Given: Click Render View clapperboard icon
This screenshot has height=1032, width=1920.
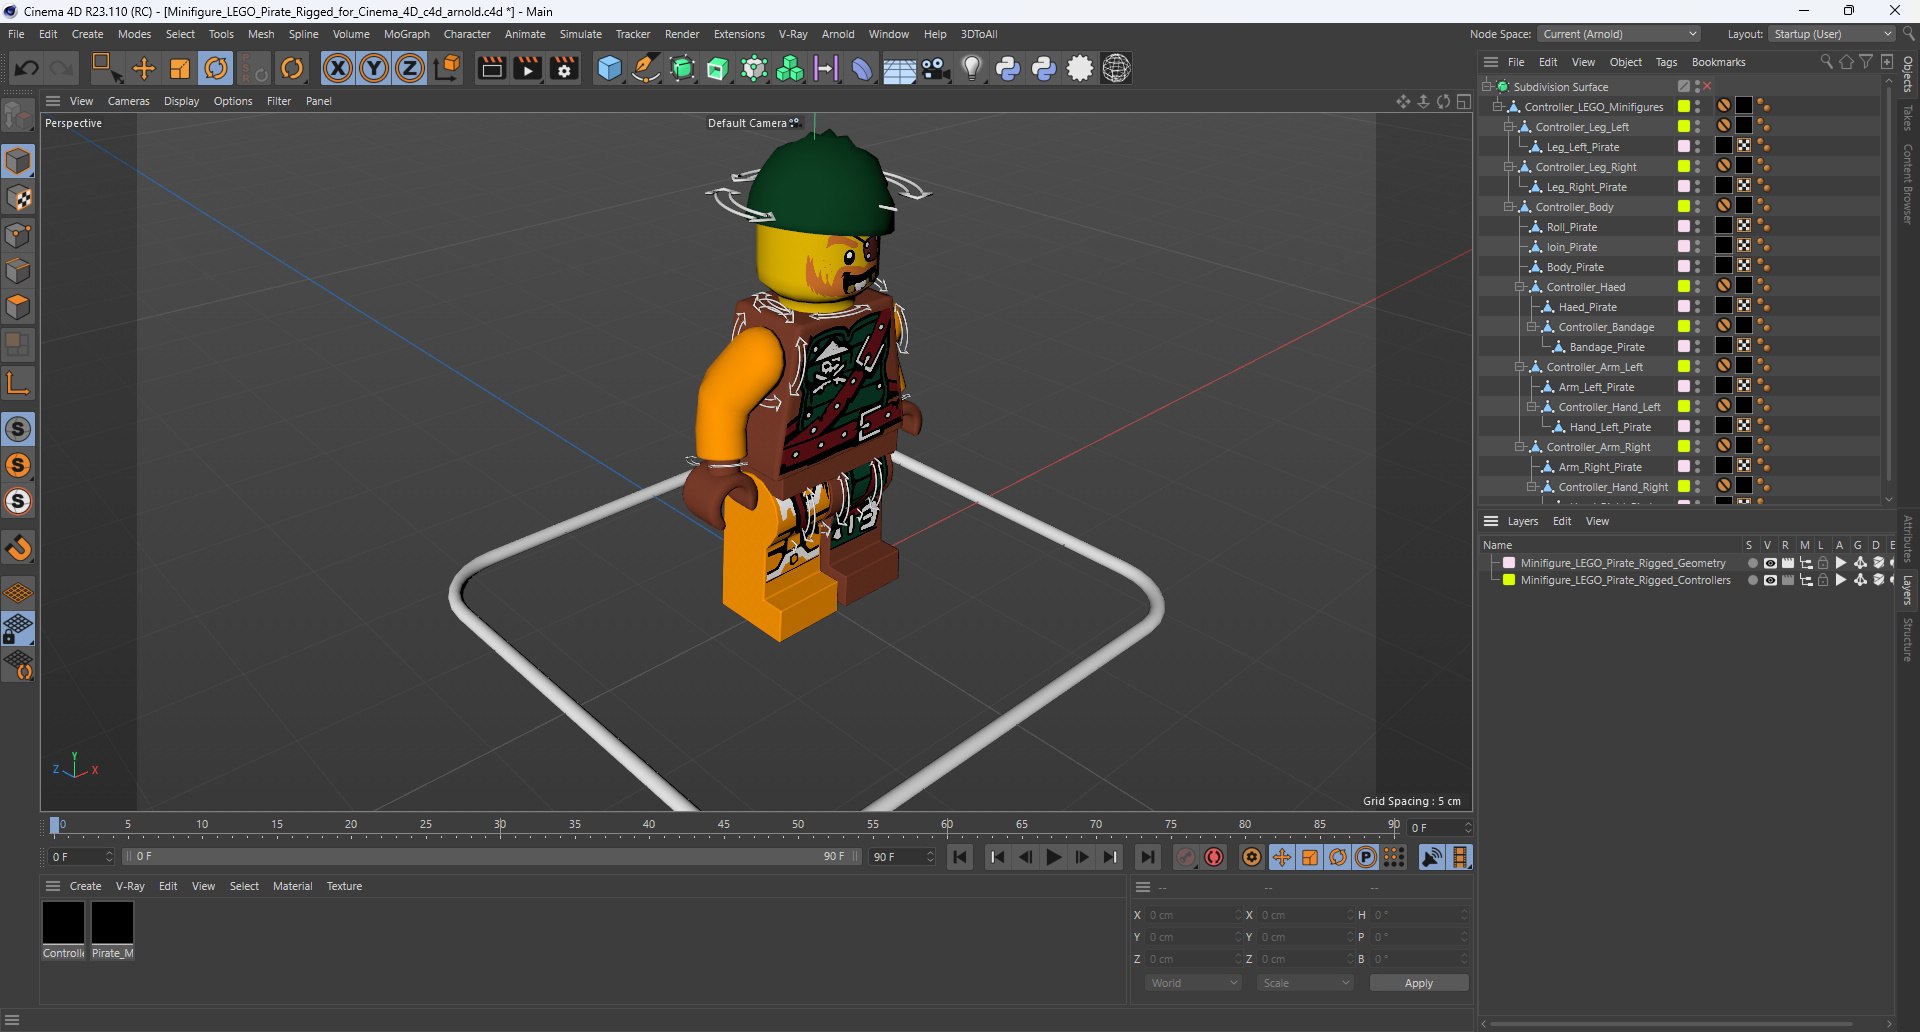Looking at the screenshot, I should [491, 68].
